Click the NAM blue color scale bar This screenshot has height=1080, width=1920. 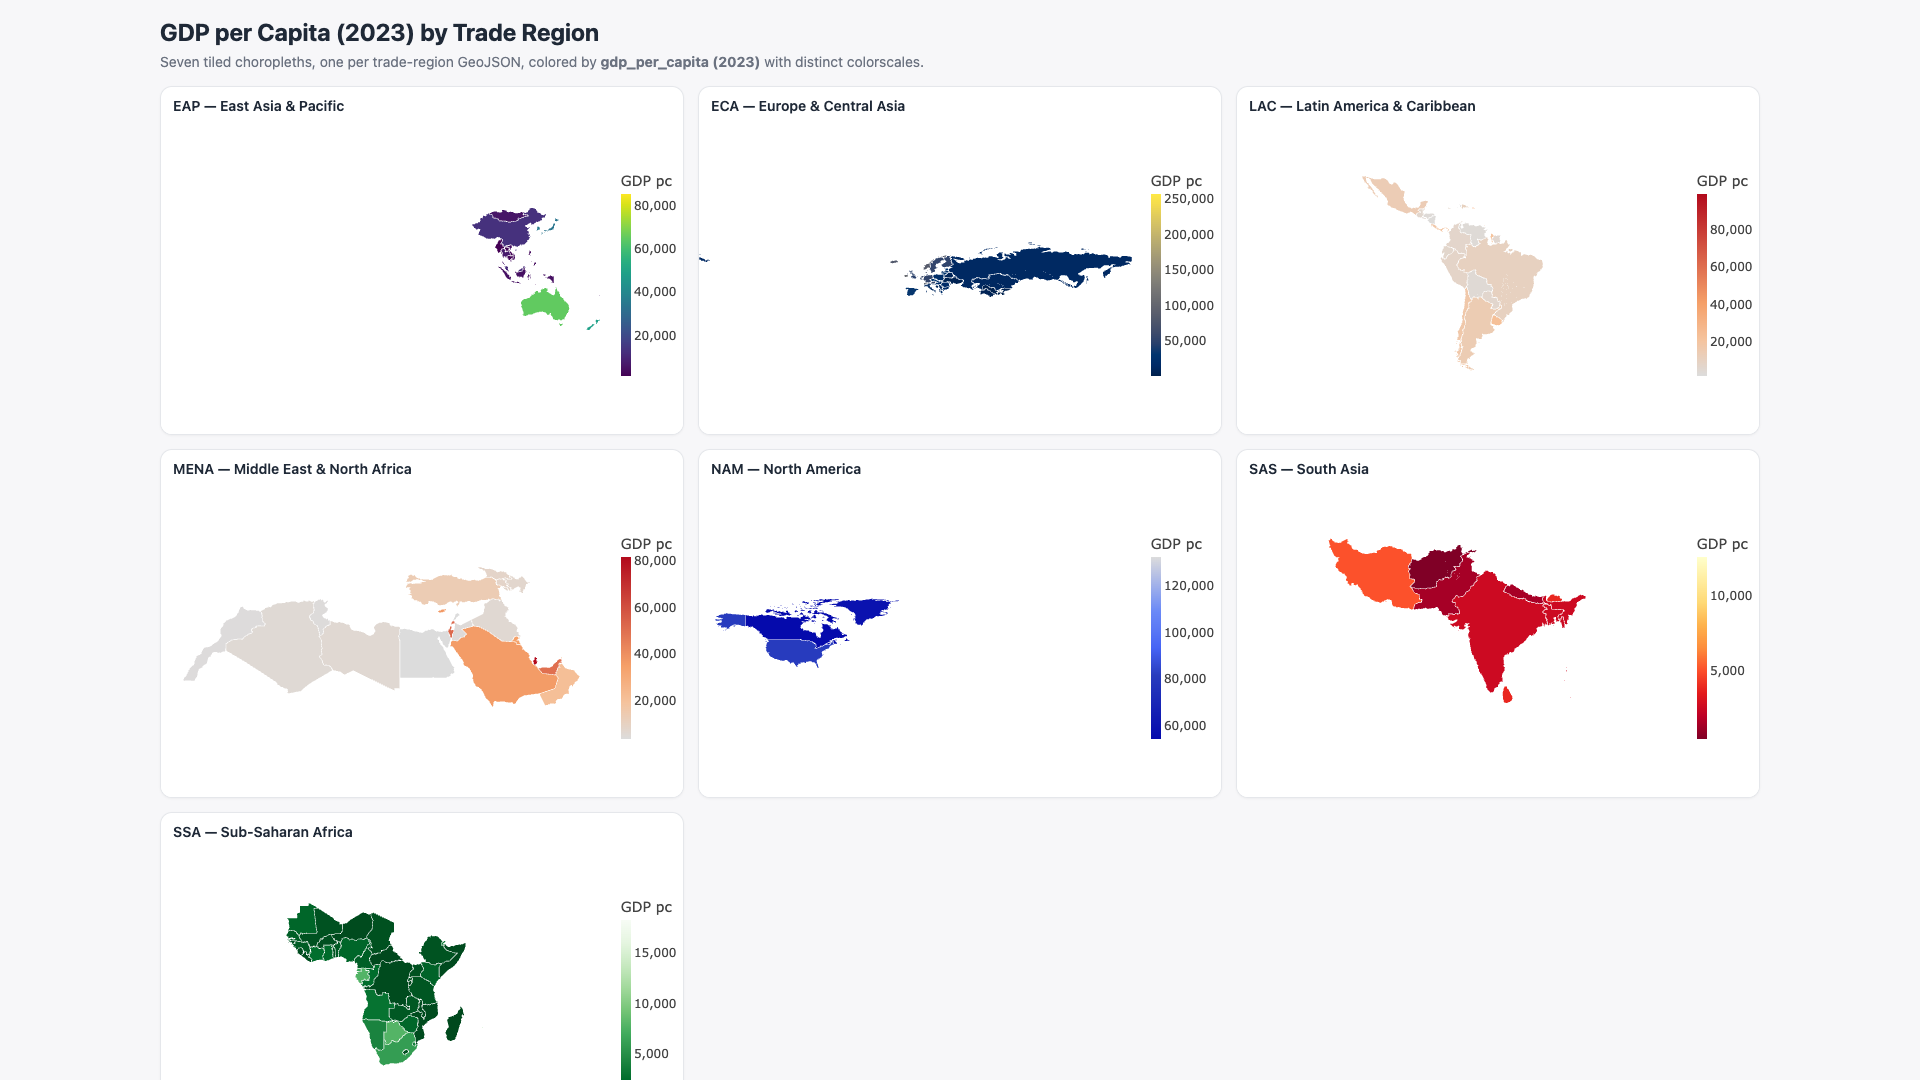tap(1156, 648)
